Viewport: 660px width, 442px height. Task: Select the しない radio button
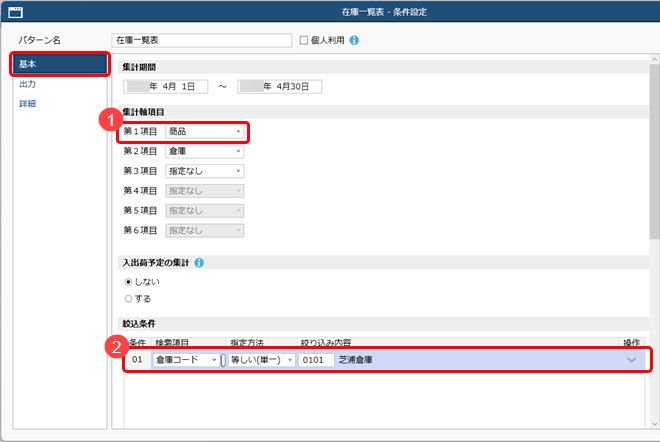pos(128,282)
